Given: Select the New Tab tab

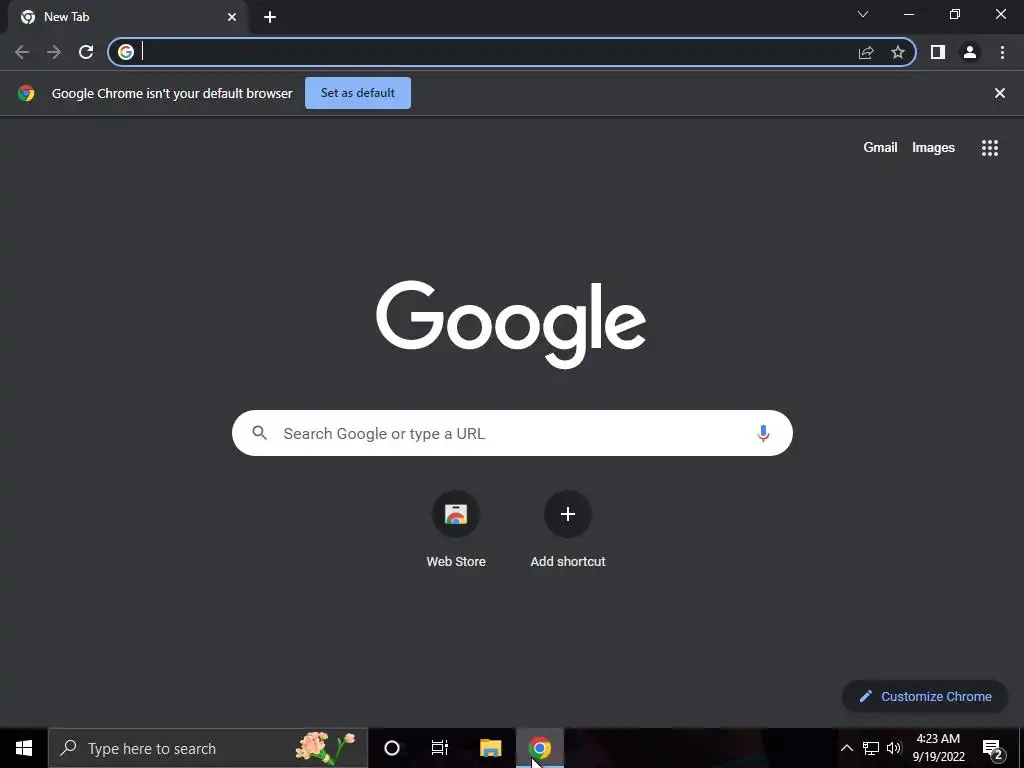Looking at the screenshot, I should pyautogui.click(x=127, y=17).
